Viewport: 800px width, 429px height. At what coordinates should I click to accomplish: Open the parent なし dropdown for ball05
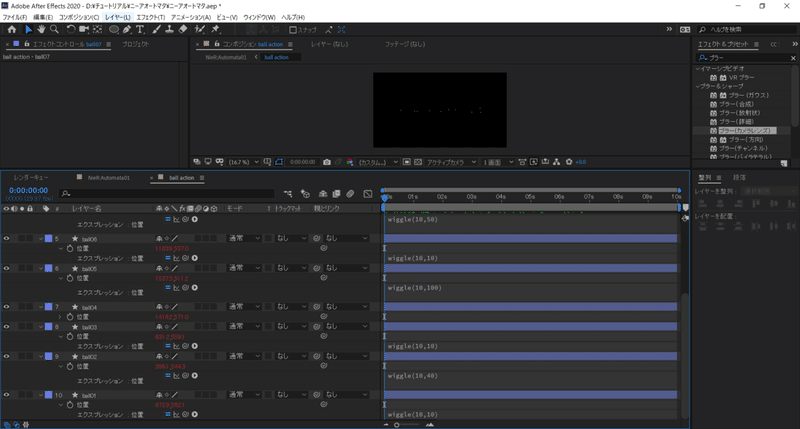tap(346, 268)
